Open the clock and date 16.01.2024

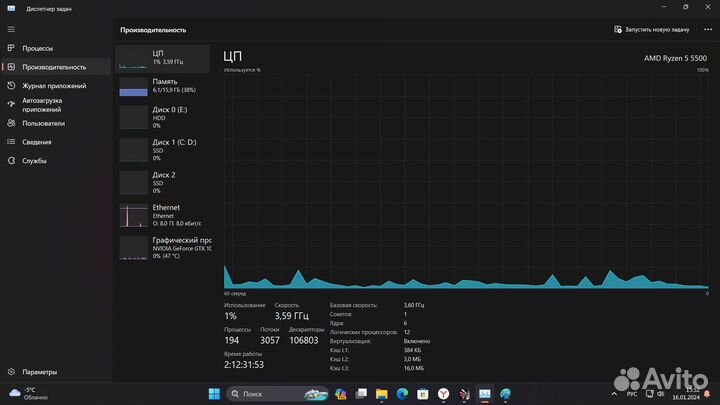686,394
